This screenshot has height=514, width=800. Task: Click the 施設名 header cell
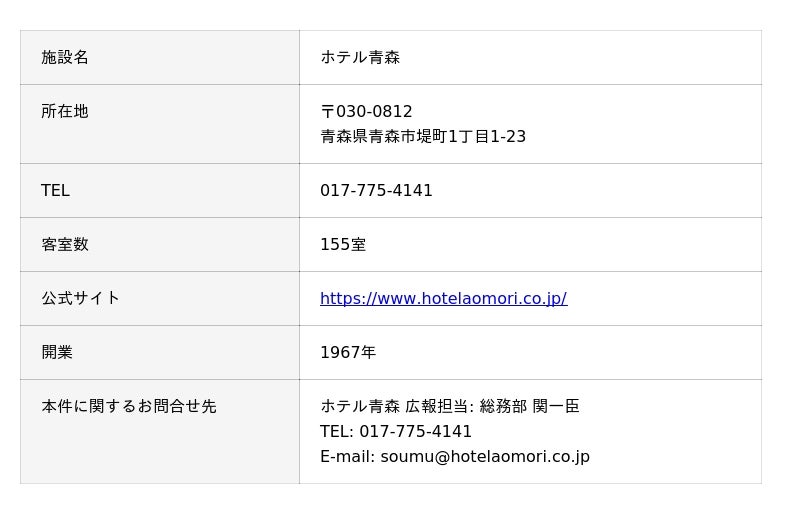(x=65, y=57)
